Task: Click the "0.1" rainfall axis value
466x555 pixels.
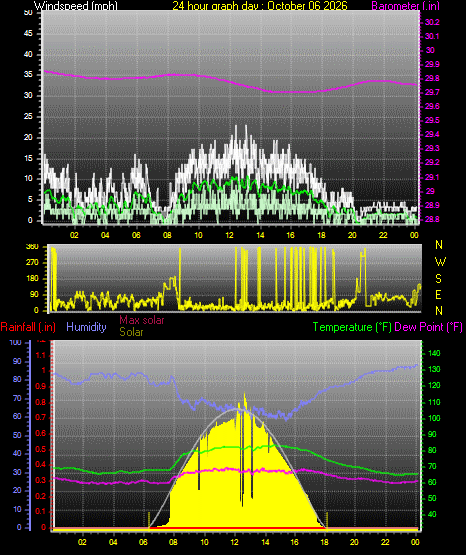Action: tap(41, 511)
